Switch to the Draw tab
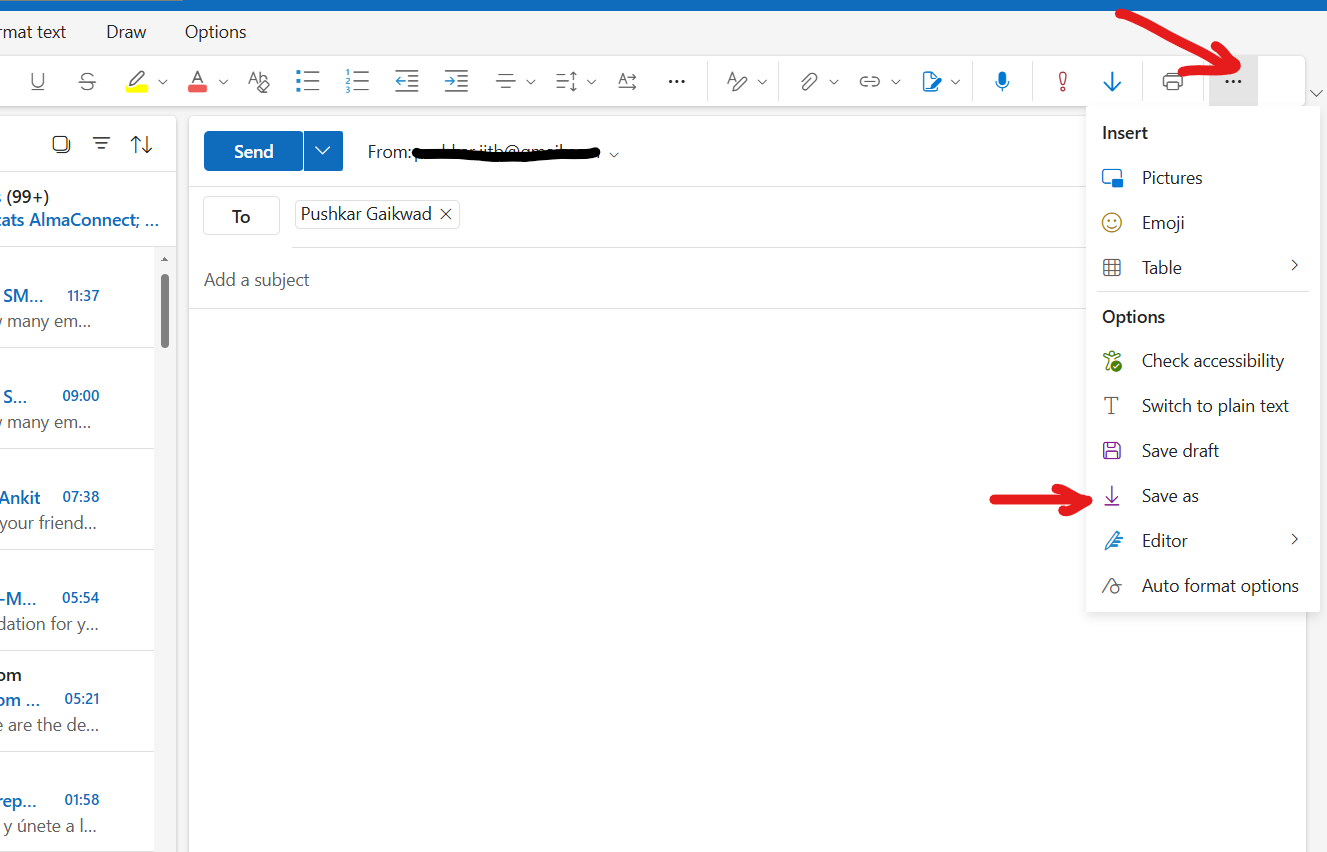The image size is (1327, 852). click(126, 31)
